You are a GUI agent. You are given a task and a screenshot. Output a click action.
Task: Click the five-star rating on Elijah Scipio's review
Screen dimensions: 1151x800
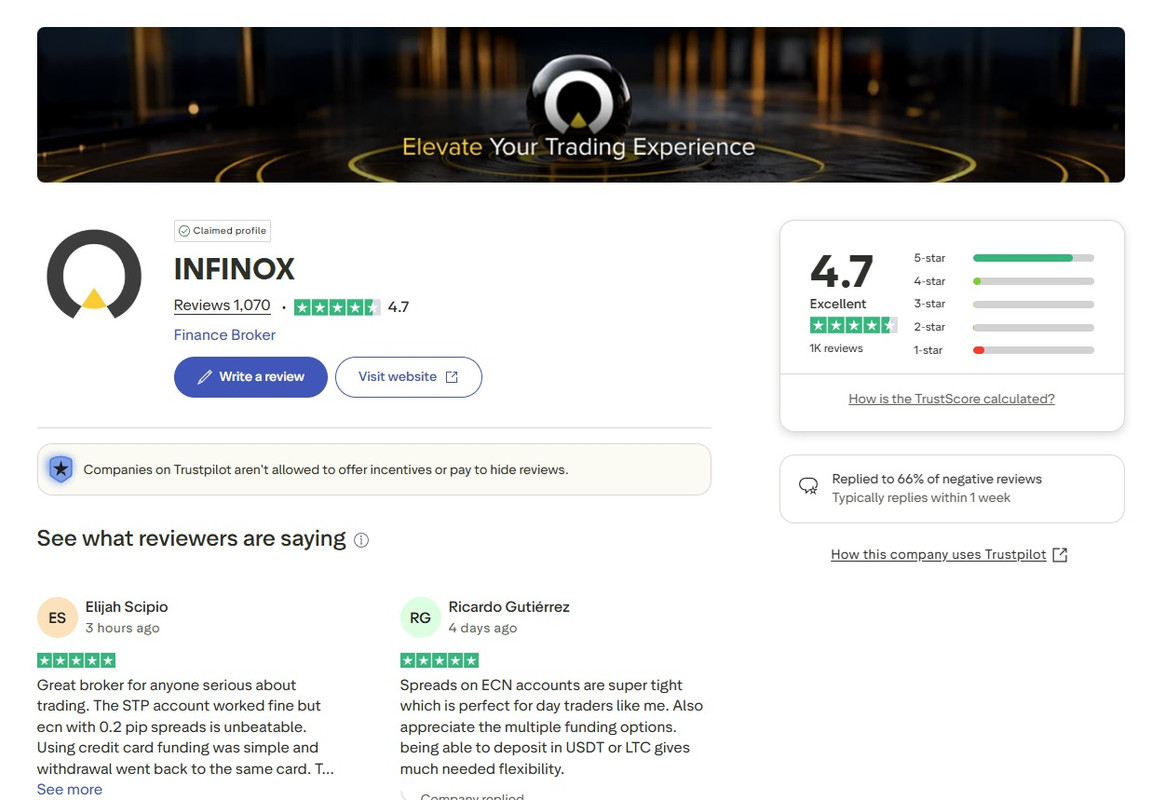[76, 661]
